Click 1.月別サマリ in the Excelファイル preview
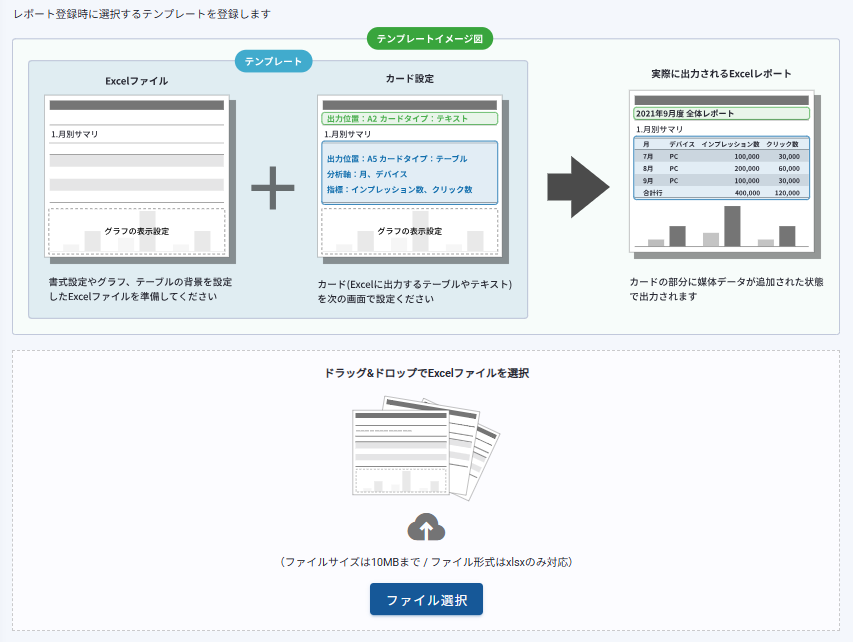 pyautogui.click(x=75, y=133)
